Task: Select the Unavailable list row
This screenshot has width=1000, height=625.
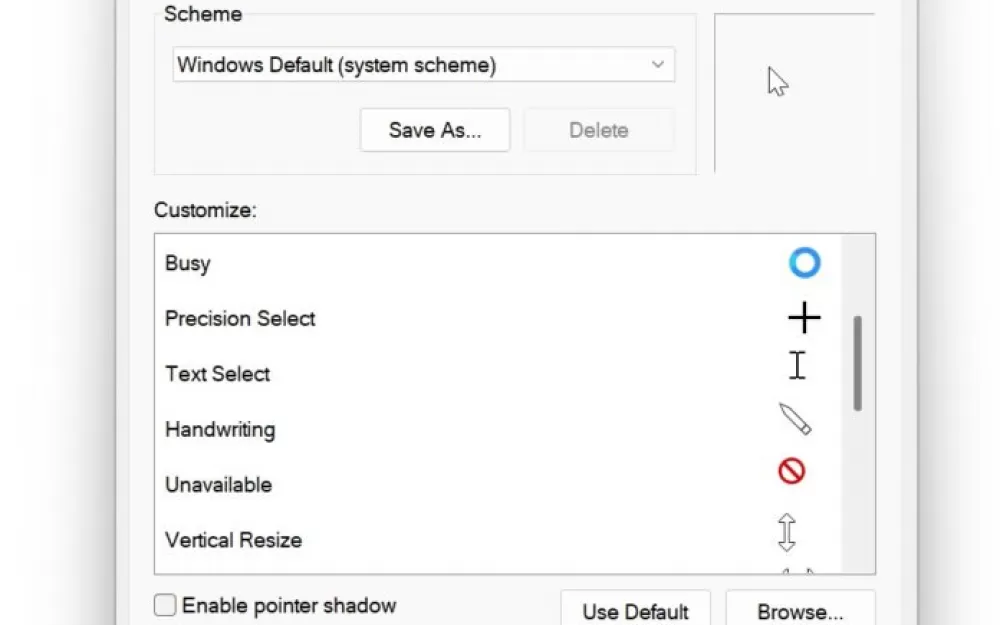Action: [497, 485]
